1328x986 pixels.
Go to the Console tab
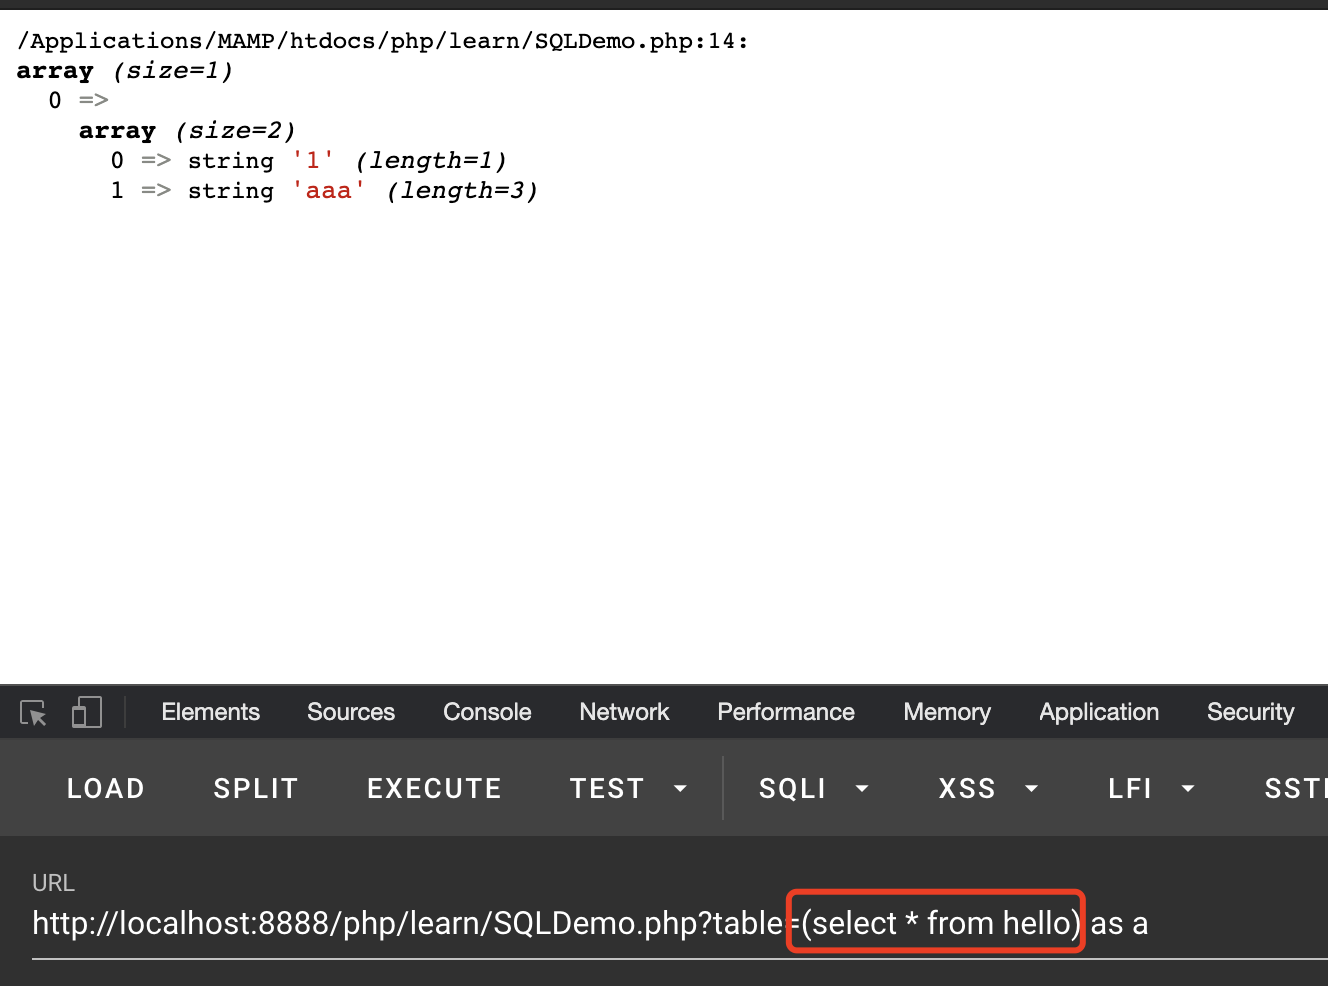click(487, 712)
